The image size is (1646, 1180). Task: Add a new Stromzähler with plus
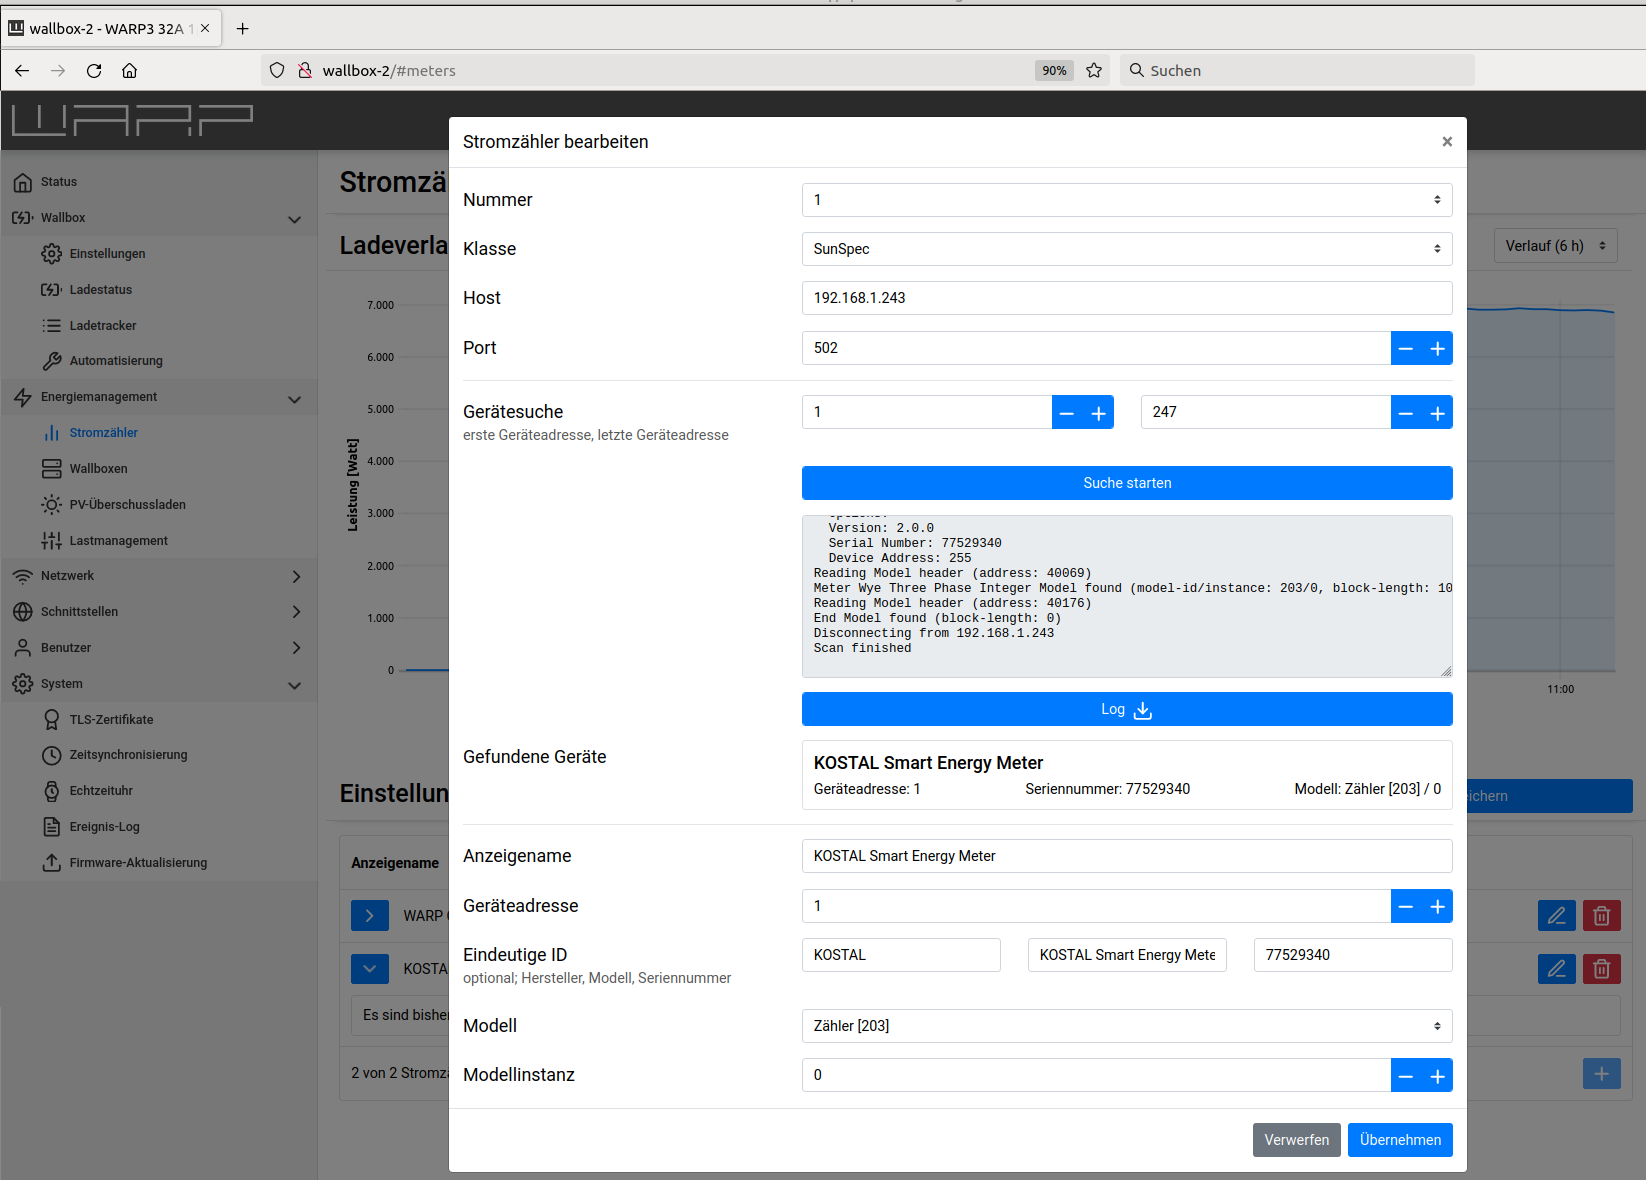coord(1602,1074)
